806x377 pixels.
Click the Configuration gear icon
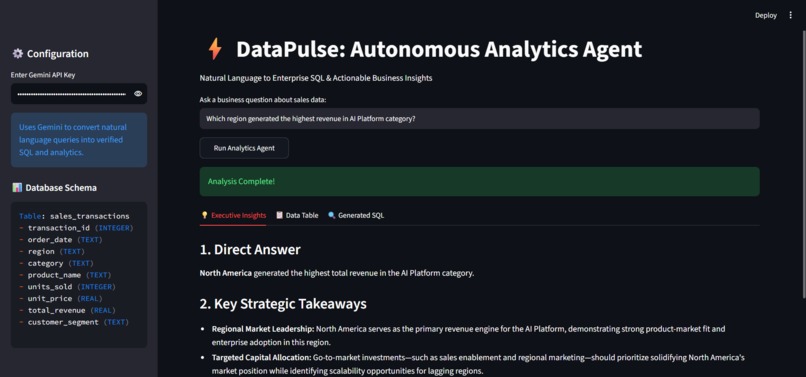(17, 53)
